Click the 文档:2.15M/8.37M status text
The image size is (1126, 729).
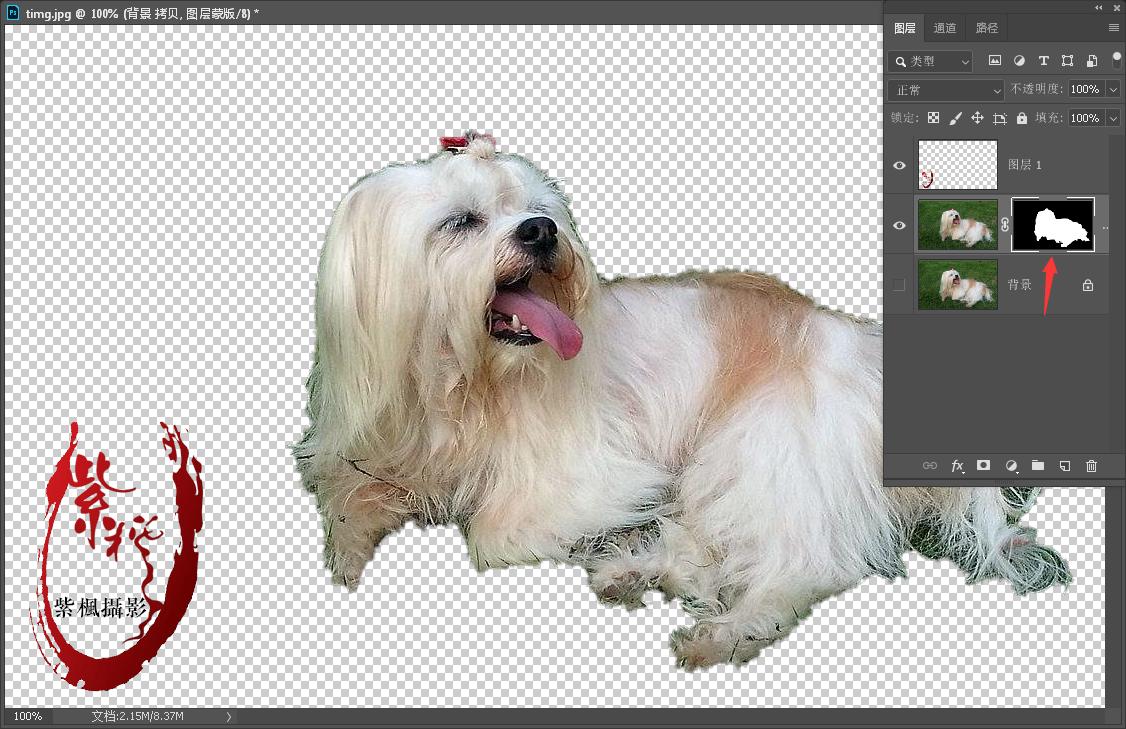click(138, 716)
